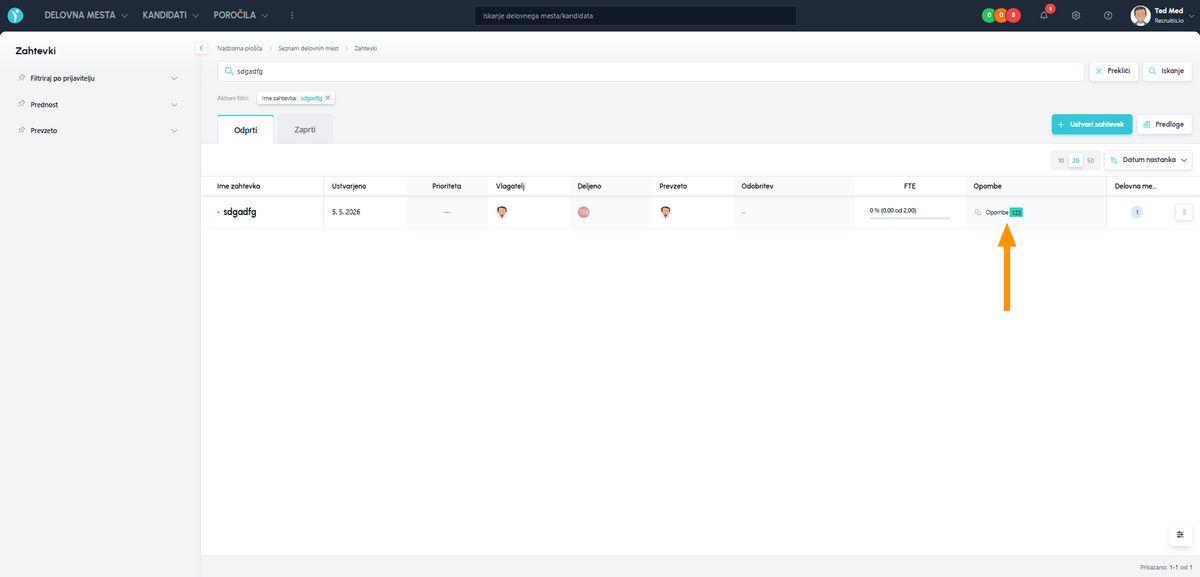Show 50 rows per page
The image size is (1200, 577).
(1090, 160)
